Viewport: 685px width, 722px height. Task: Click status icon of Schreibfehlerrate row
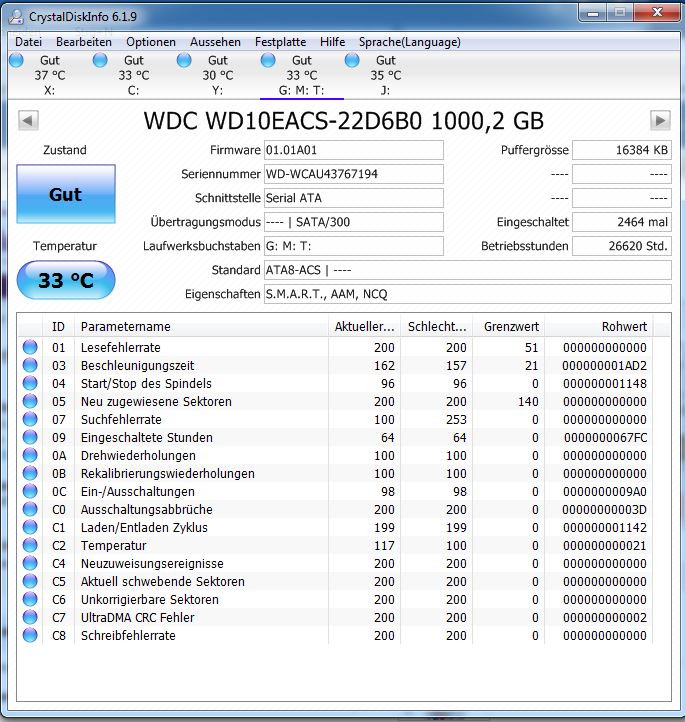click(x=30, y=635)
